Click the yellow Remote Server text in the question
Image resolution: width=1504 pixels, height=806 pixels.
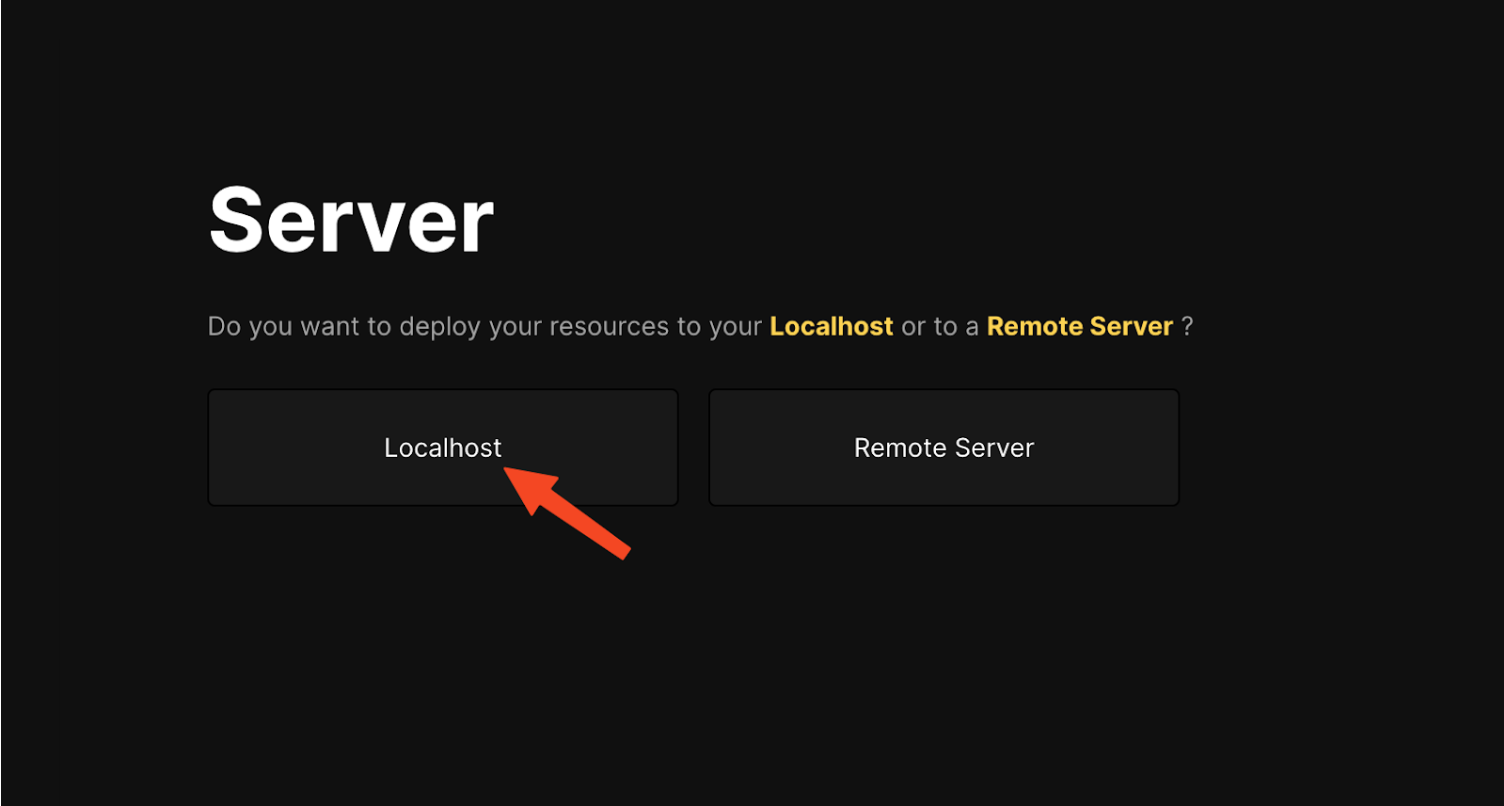coord(1079,327)
